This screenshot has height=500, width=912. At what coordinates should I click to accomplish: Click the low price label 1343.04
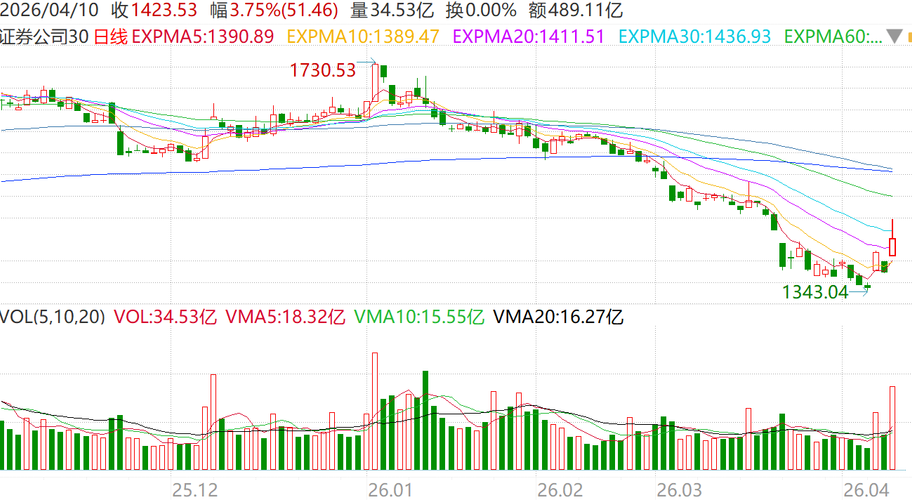tap(815, 292)
